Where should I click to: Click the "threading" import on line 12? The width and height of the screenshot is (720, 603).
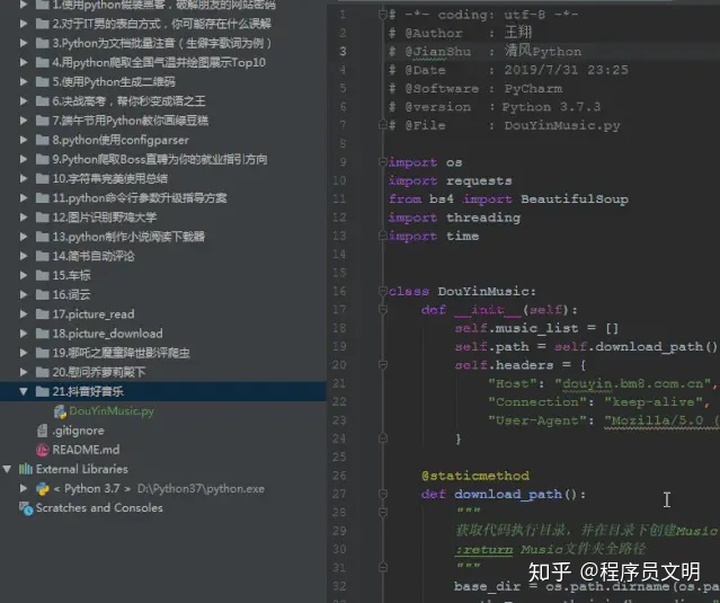coord(484,218)
